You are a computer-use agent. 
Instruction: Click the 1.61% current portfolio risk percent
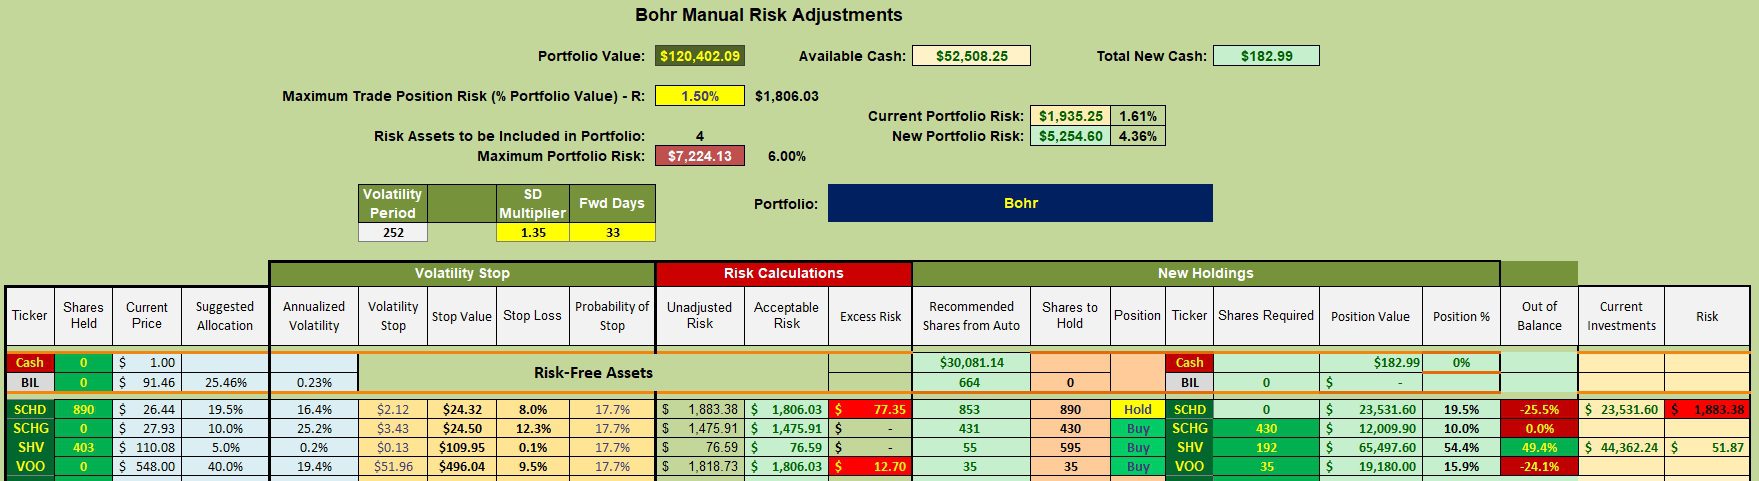1138,116
